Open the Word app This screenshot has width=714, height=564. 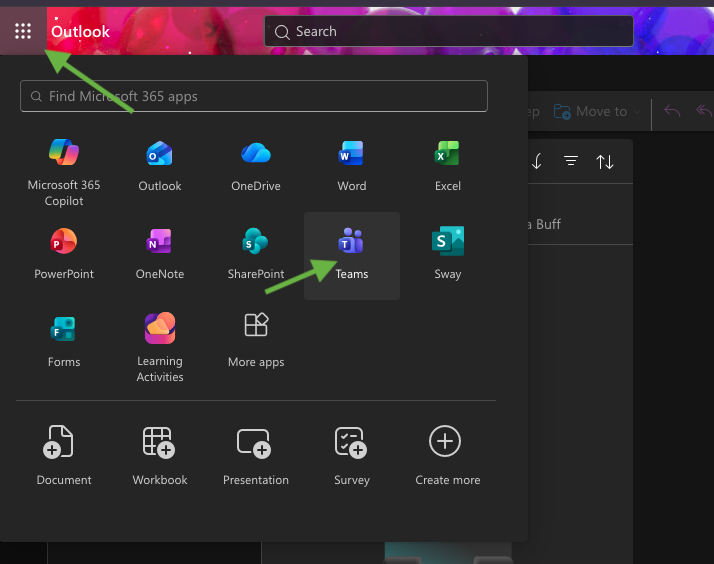click(x=352, y=166)
